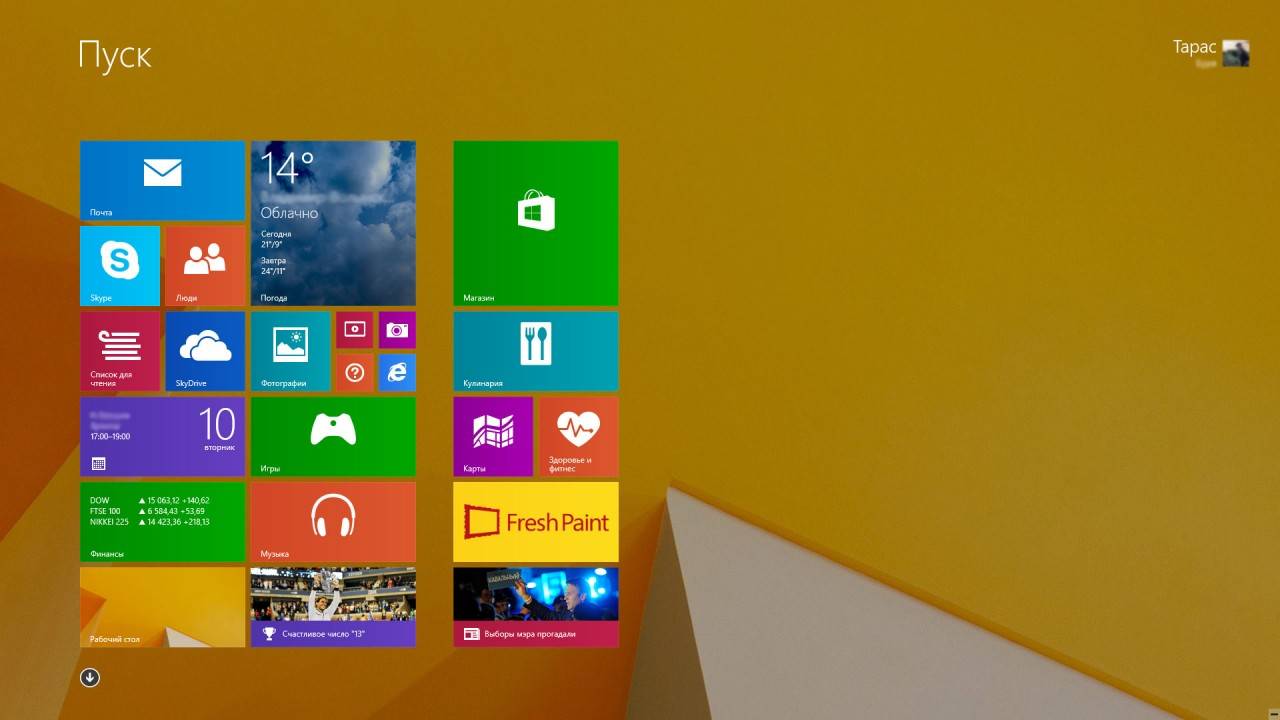Show all apps with the down arrow
1280x720 pixels.
point(90,678)
